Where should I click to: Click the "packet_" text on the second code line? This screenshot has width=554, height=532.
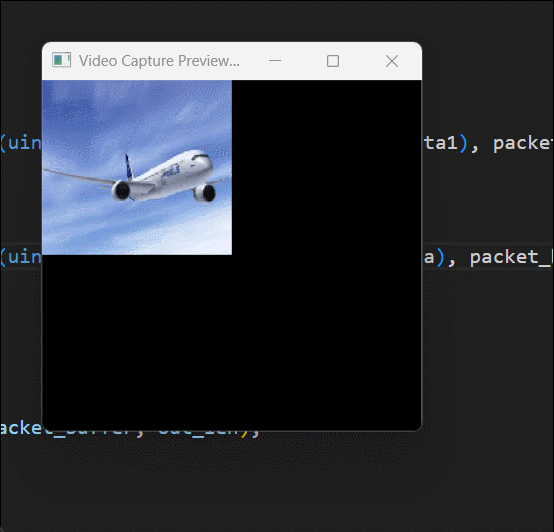pyautogui.click(x=511, y=258)
